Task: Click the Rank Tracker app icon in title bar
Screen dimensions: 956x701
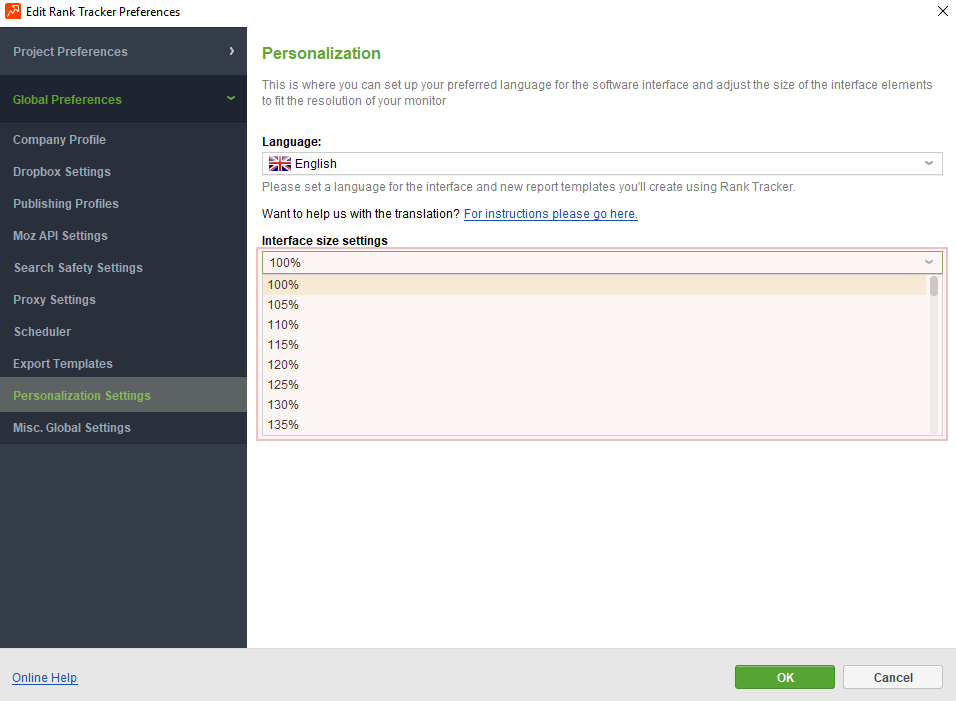Action: [13, 12]
